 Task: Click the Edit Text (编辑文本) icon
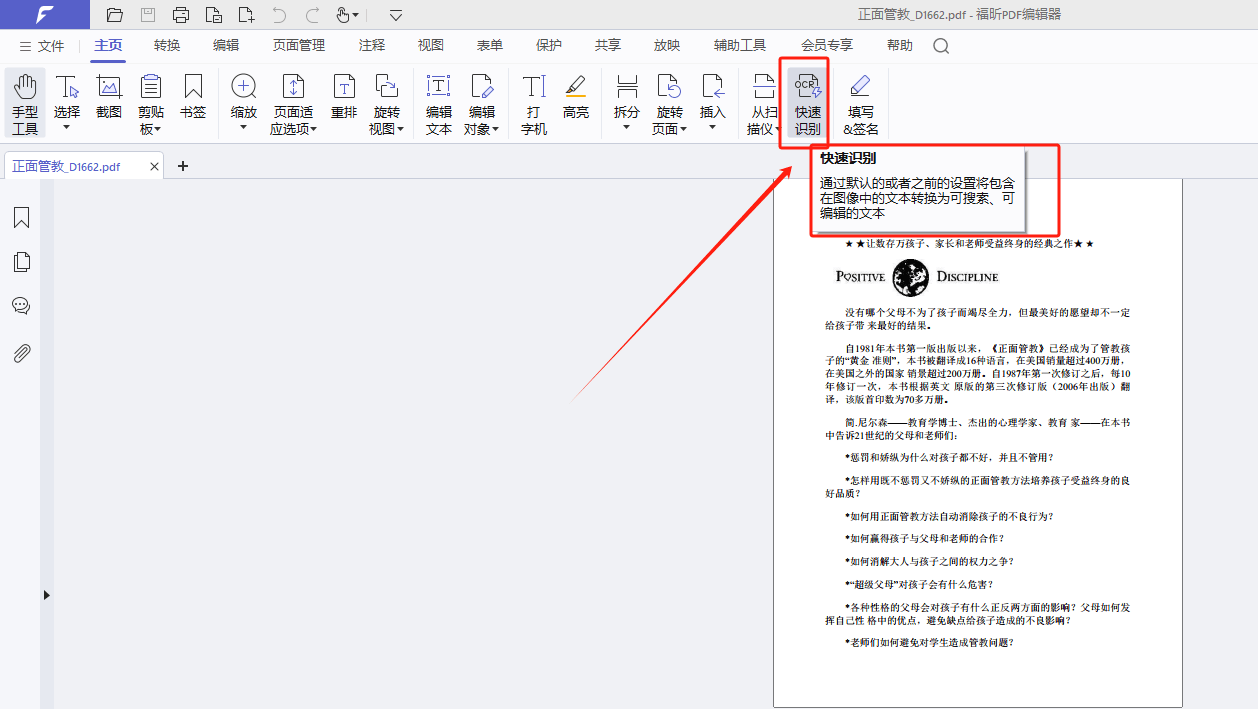click(x=439, y=103)
